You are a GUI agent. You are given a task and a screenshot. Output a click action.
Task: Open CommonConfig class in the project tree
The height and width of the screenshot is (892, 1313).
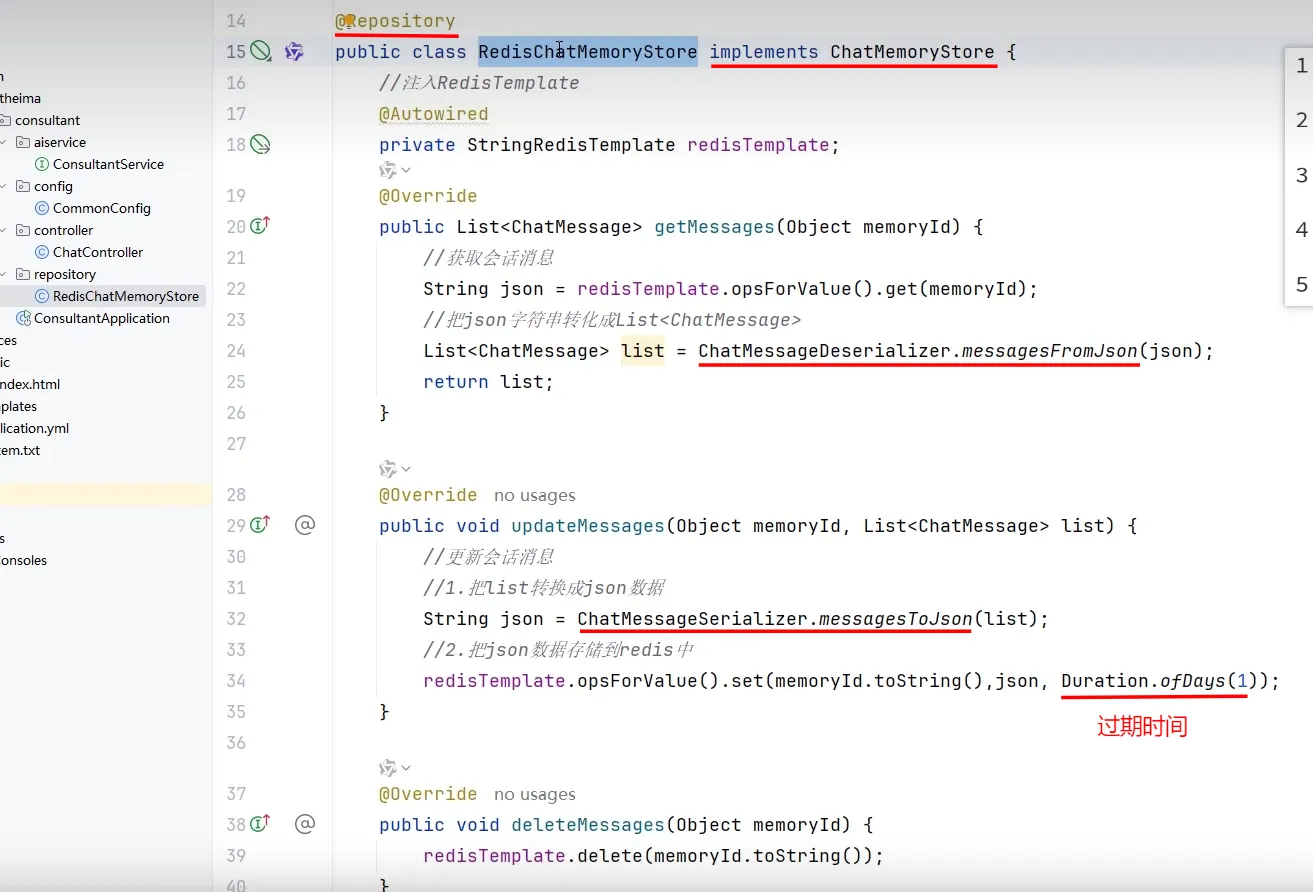tap(101, 208)
